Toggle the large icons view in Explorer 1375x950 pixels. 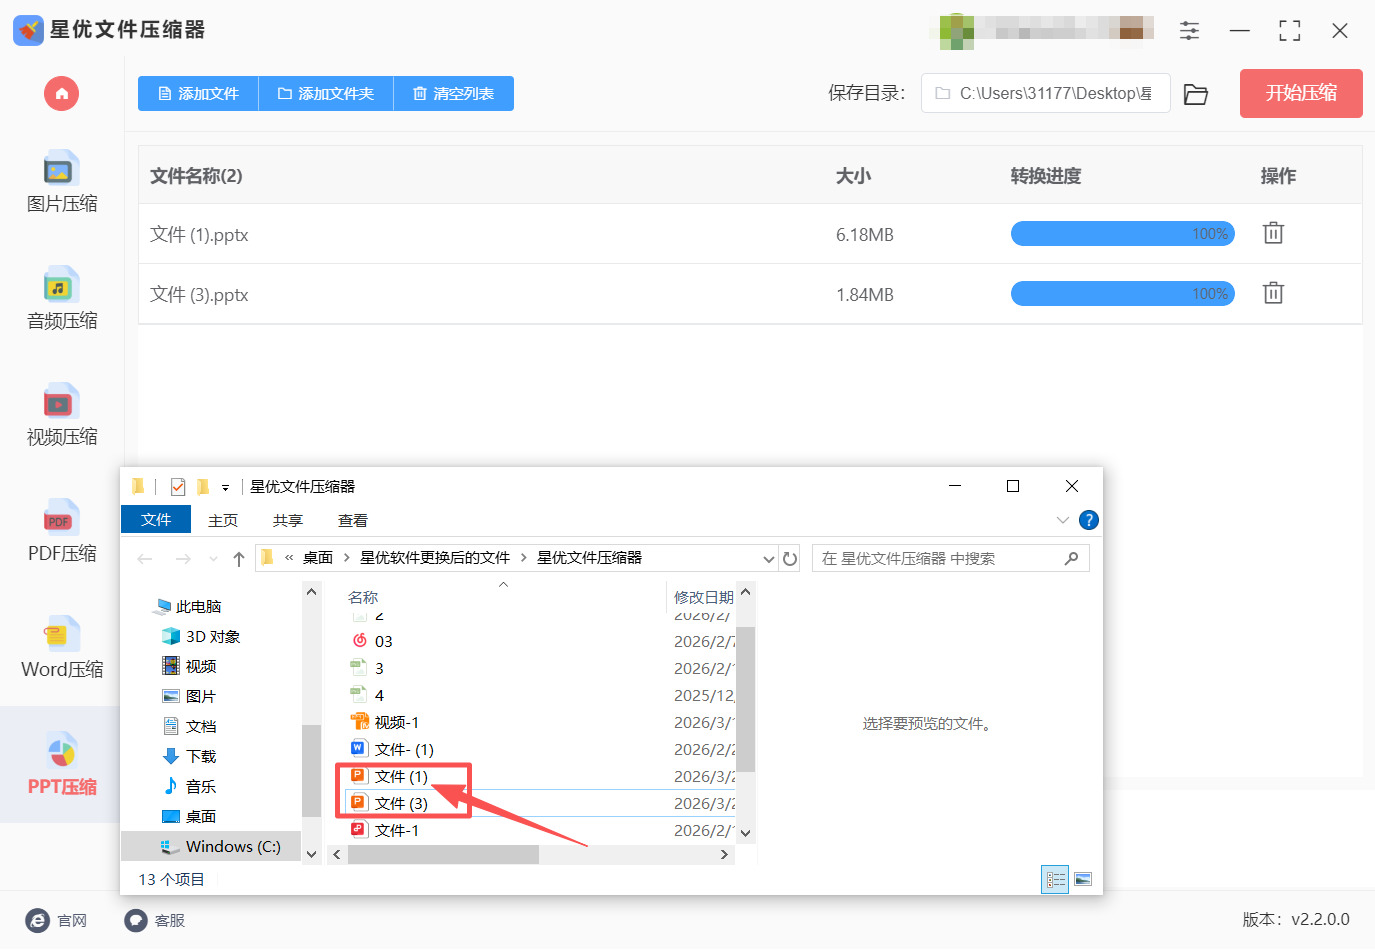point(1082,880)
